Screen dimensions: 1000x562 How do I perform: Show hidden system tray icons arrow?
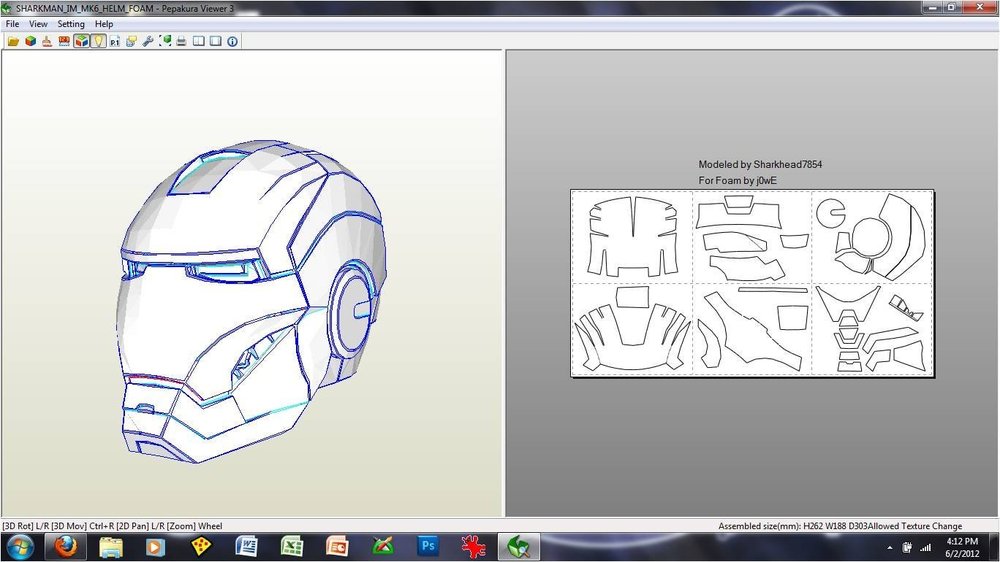890,548
